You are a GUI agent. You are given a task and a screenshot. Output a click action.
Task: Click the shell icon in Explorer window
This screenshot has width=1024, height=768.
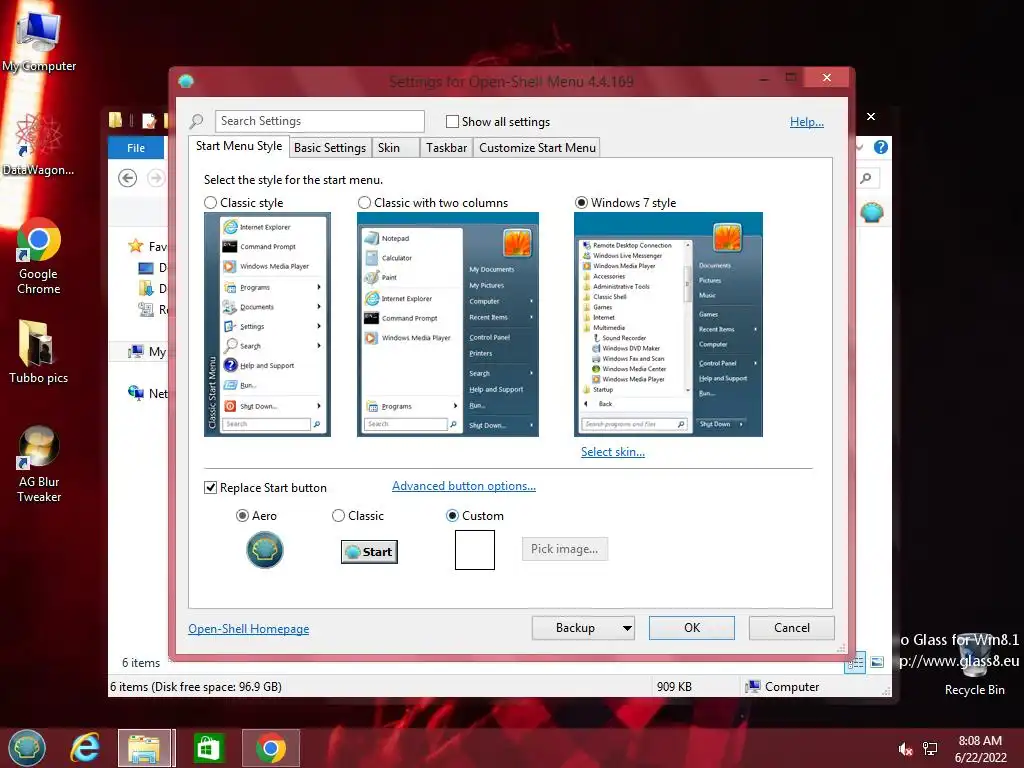tap(872, 212)
